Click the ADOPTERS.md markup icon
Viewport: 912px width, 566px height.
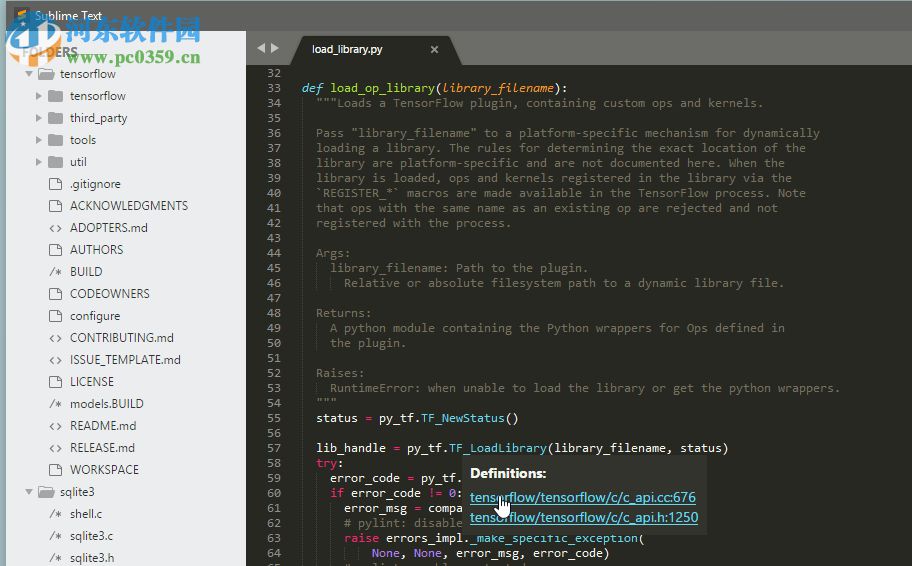(56, 228)
